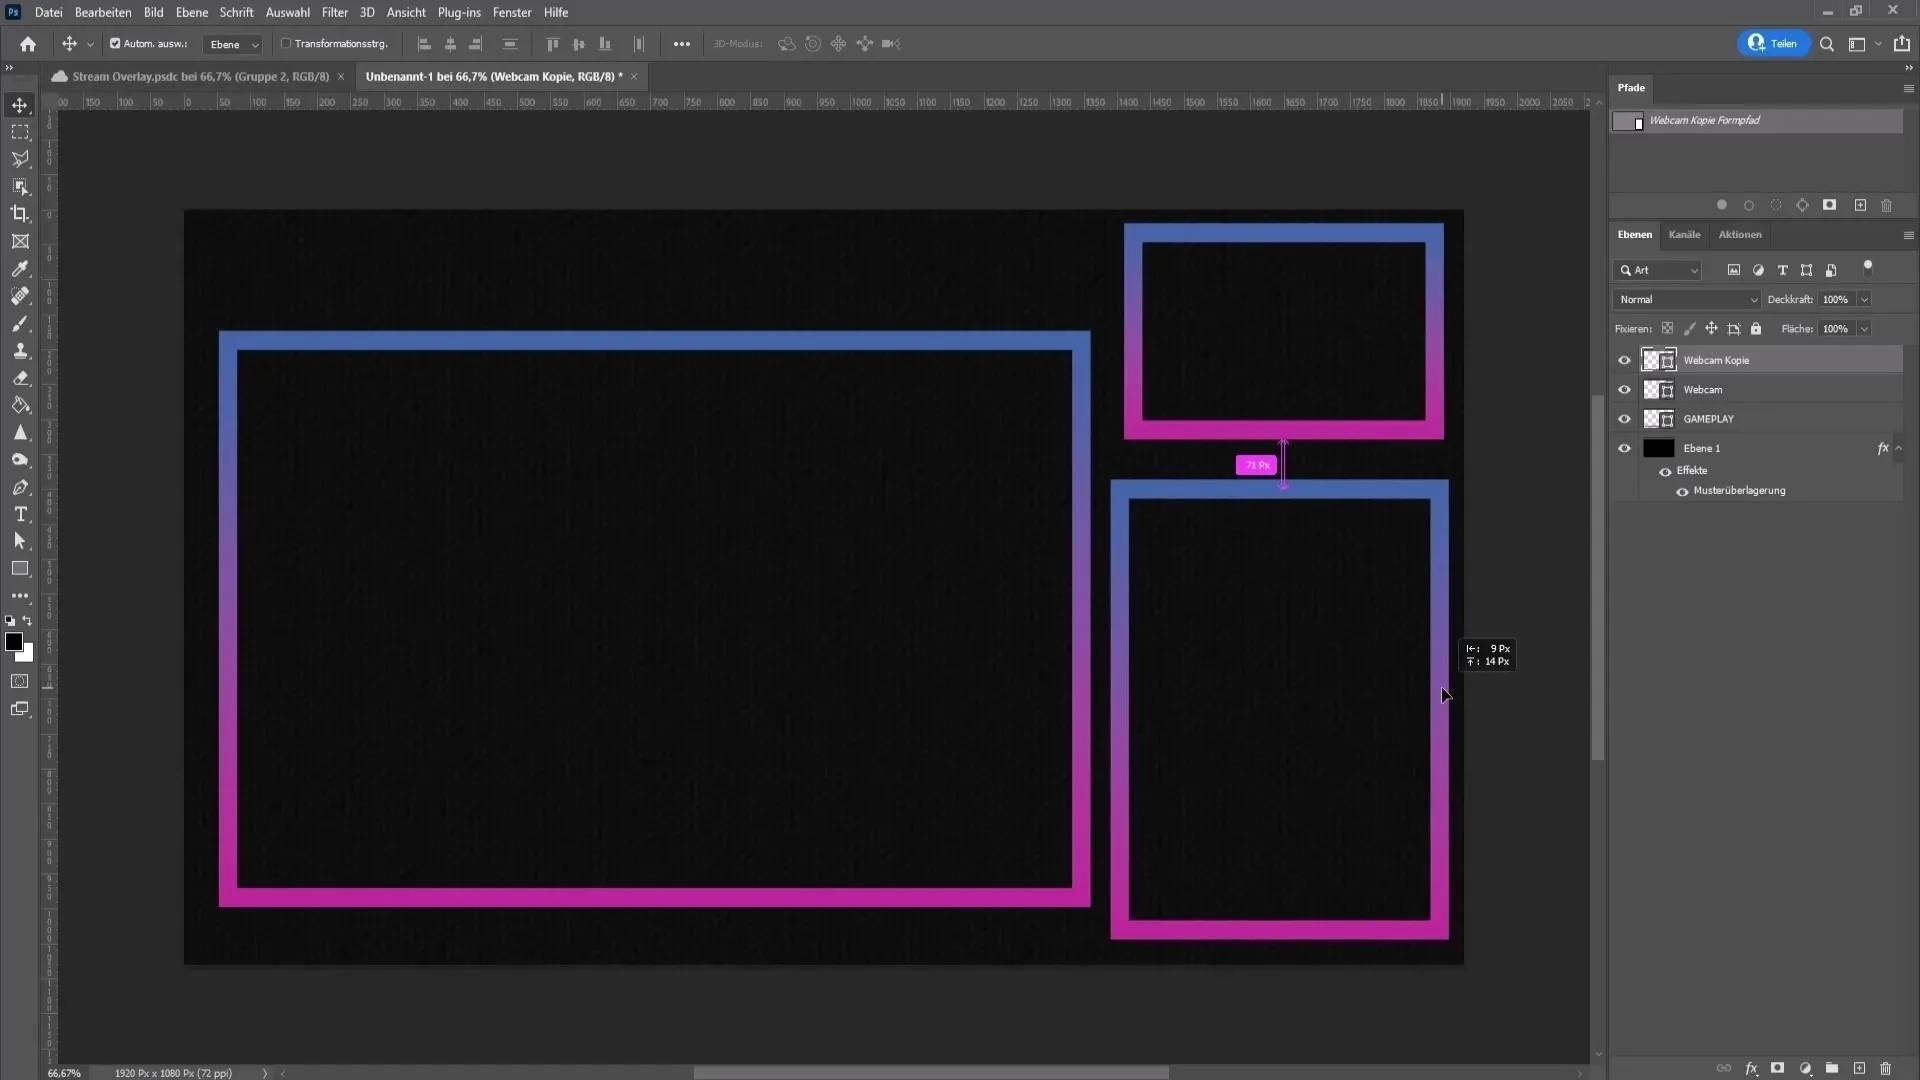Add a layer style with fx button
The width and height of the screenshot is (1920, 1080).
point(1752,1068)
